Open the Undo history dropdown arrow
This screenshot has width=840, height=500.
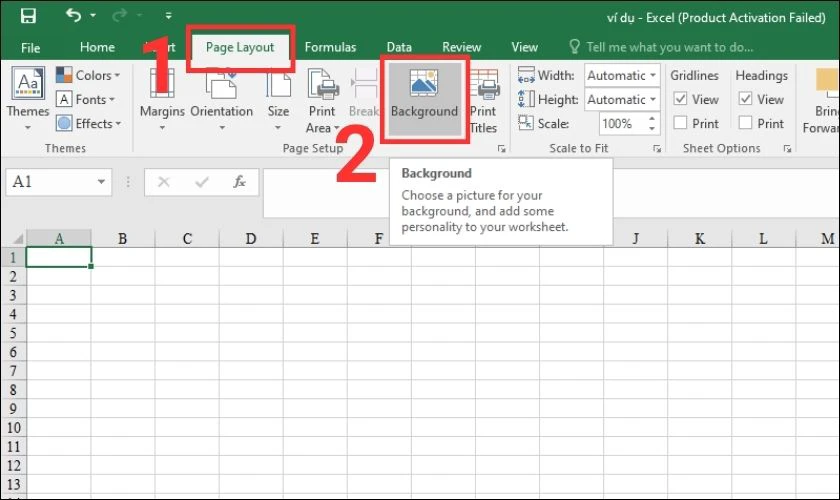[x=93, y=16]
